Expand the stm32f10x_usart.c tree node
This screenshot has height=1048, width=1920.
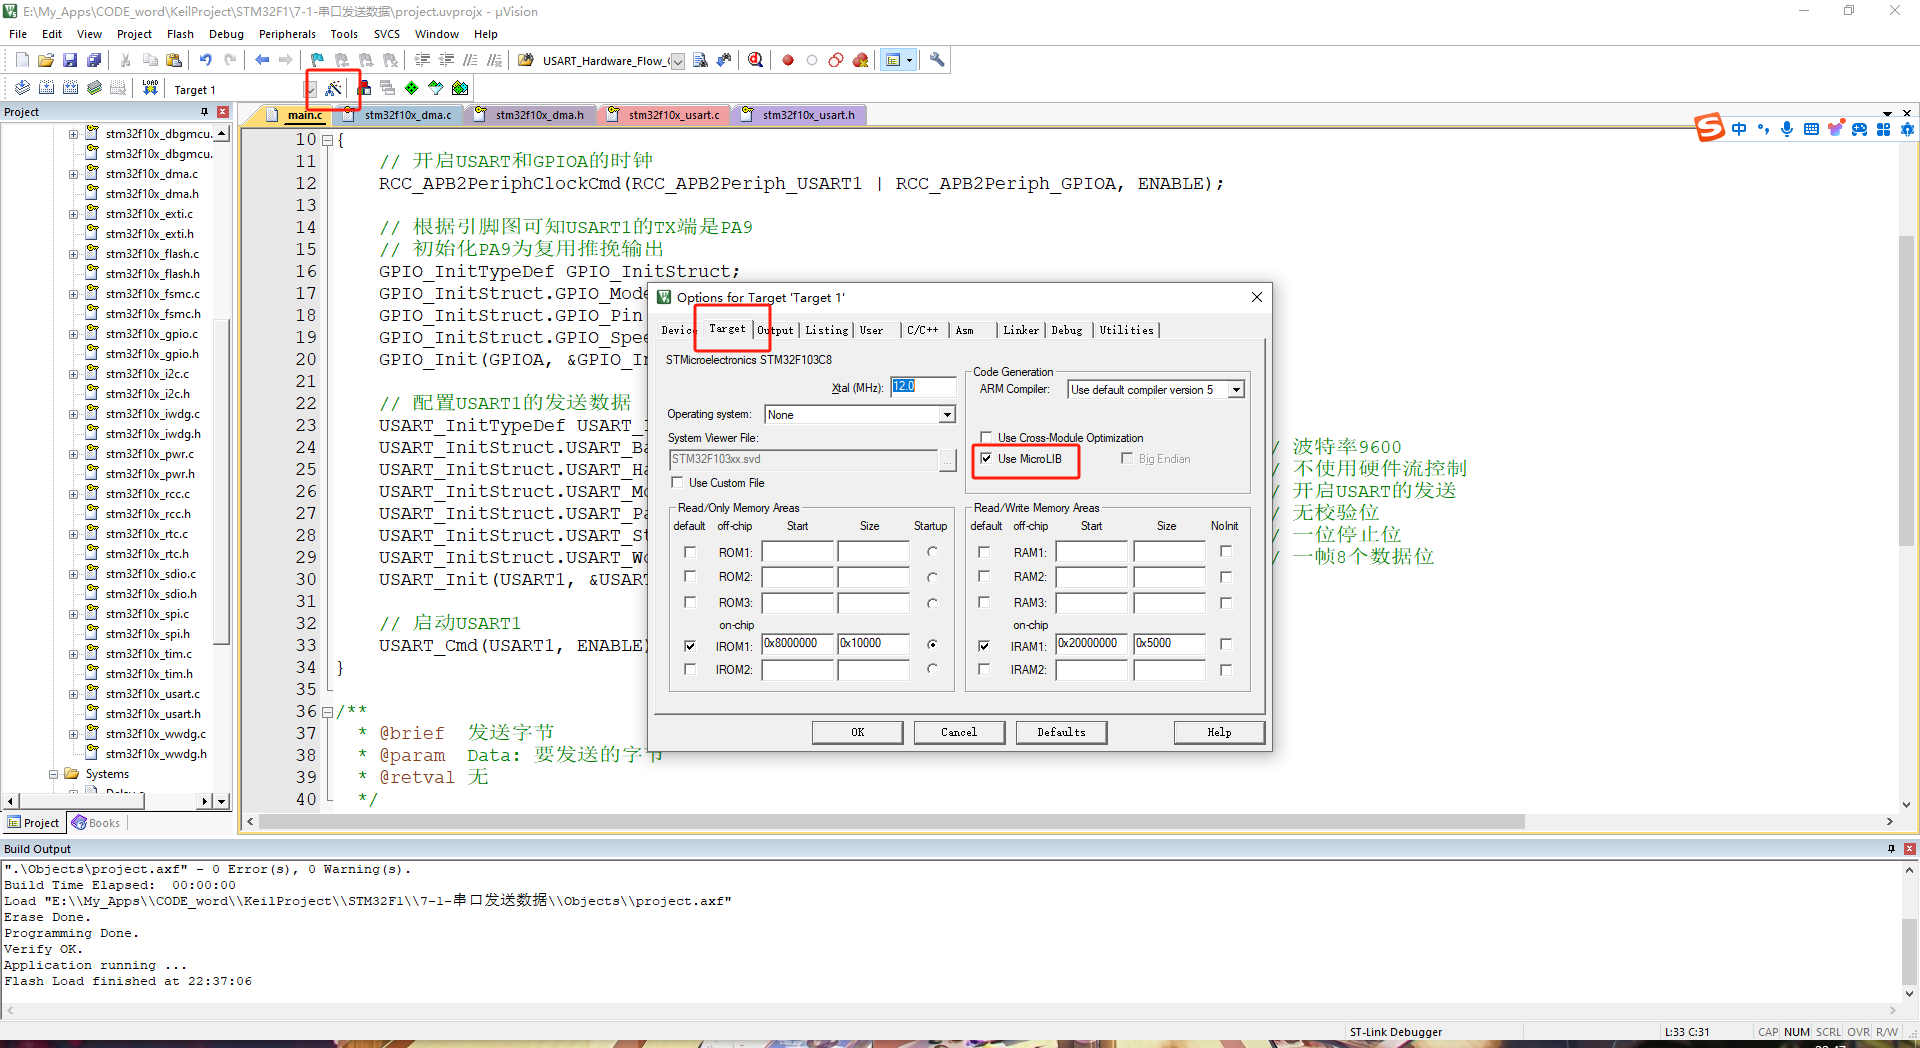click(x=73, y=694)
